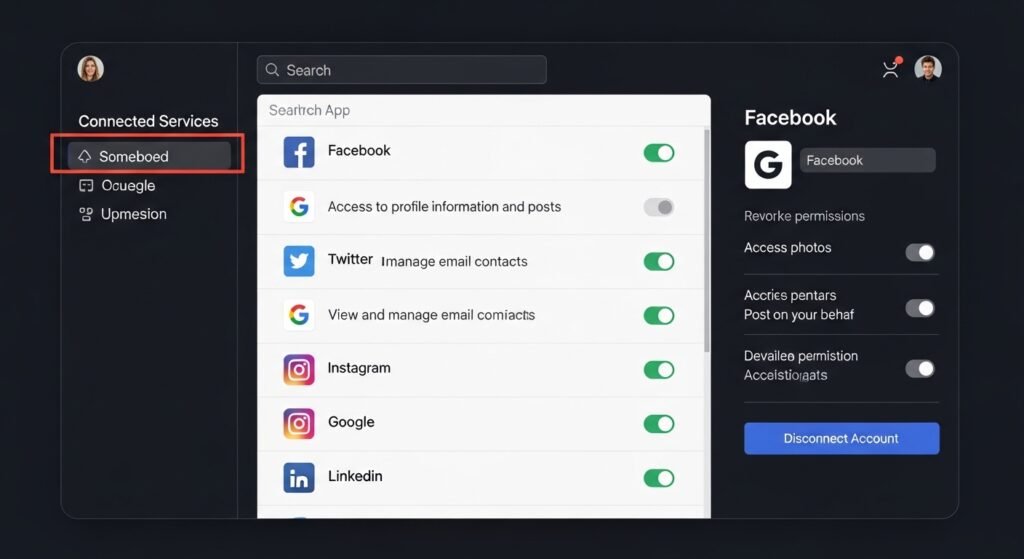This screenshot has height=559, width=1024.
Task: Click the Disconnect Account button
Action: tap(841, 438)
